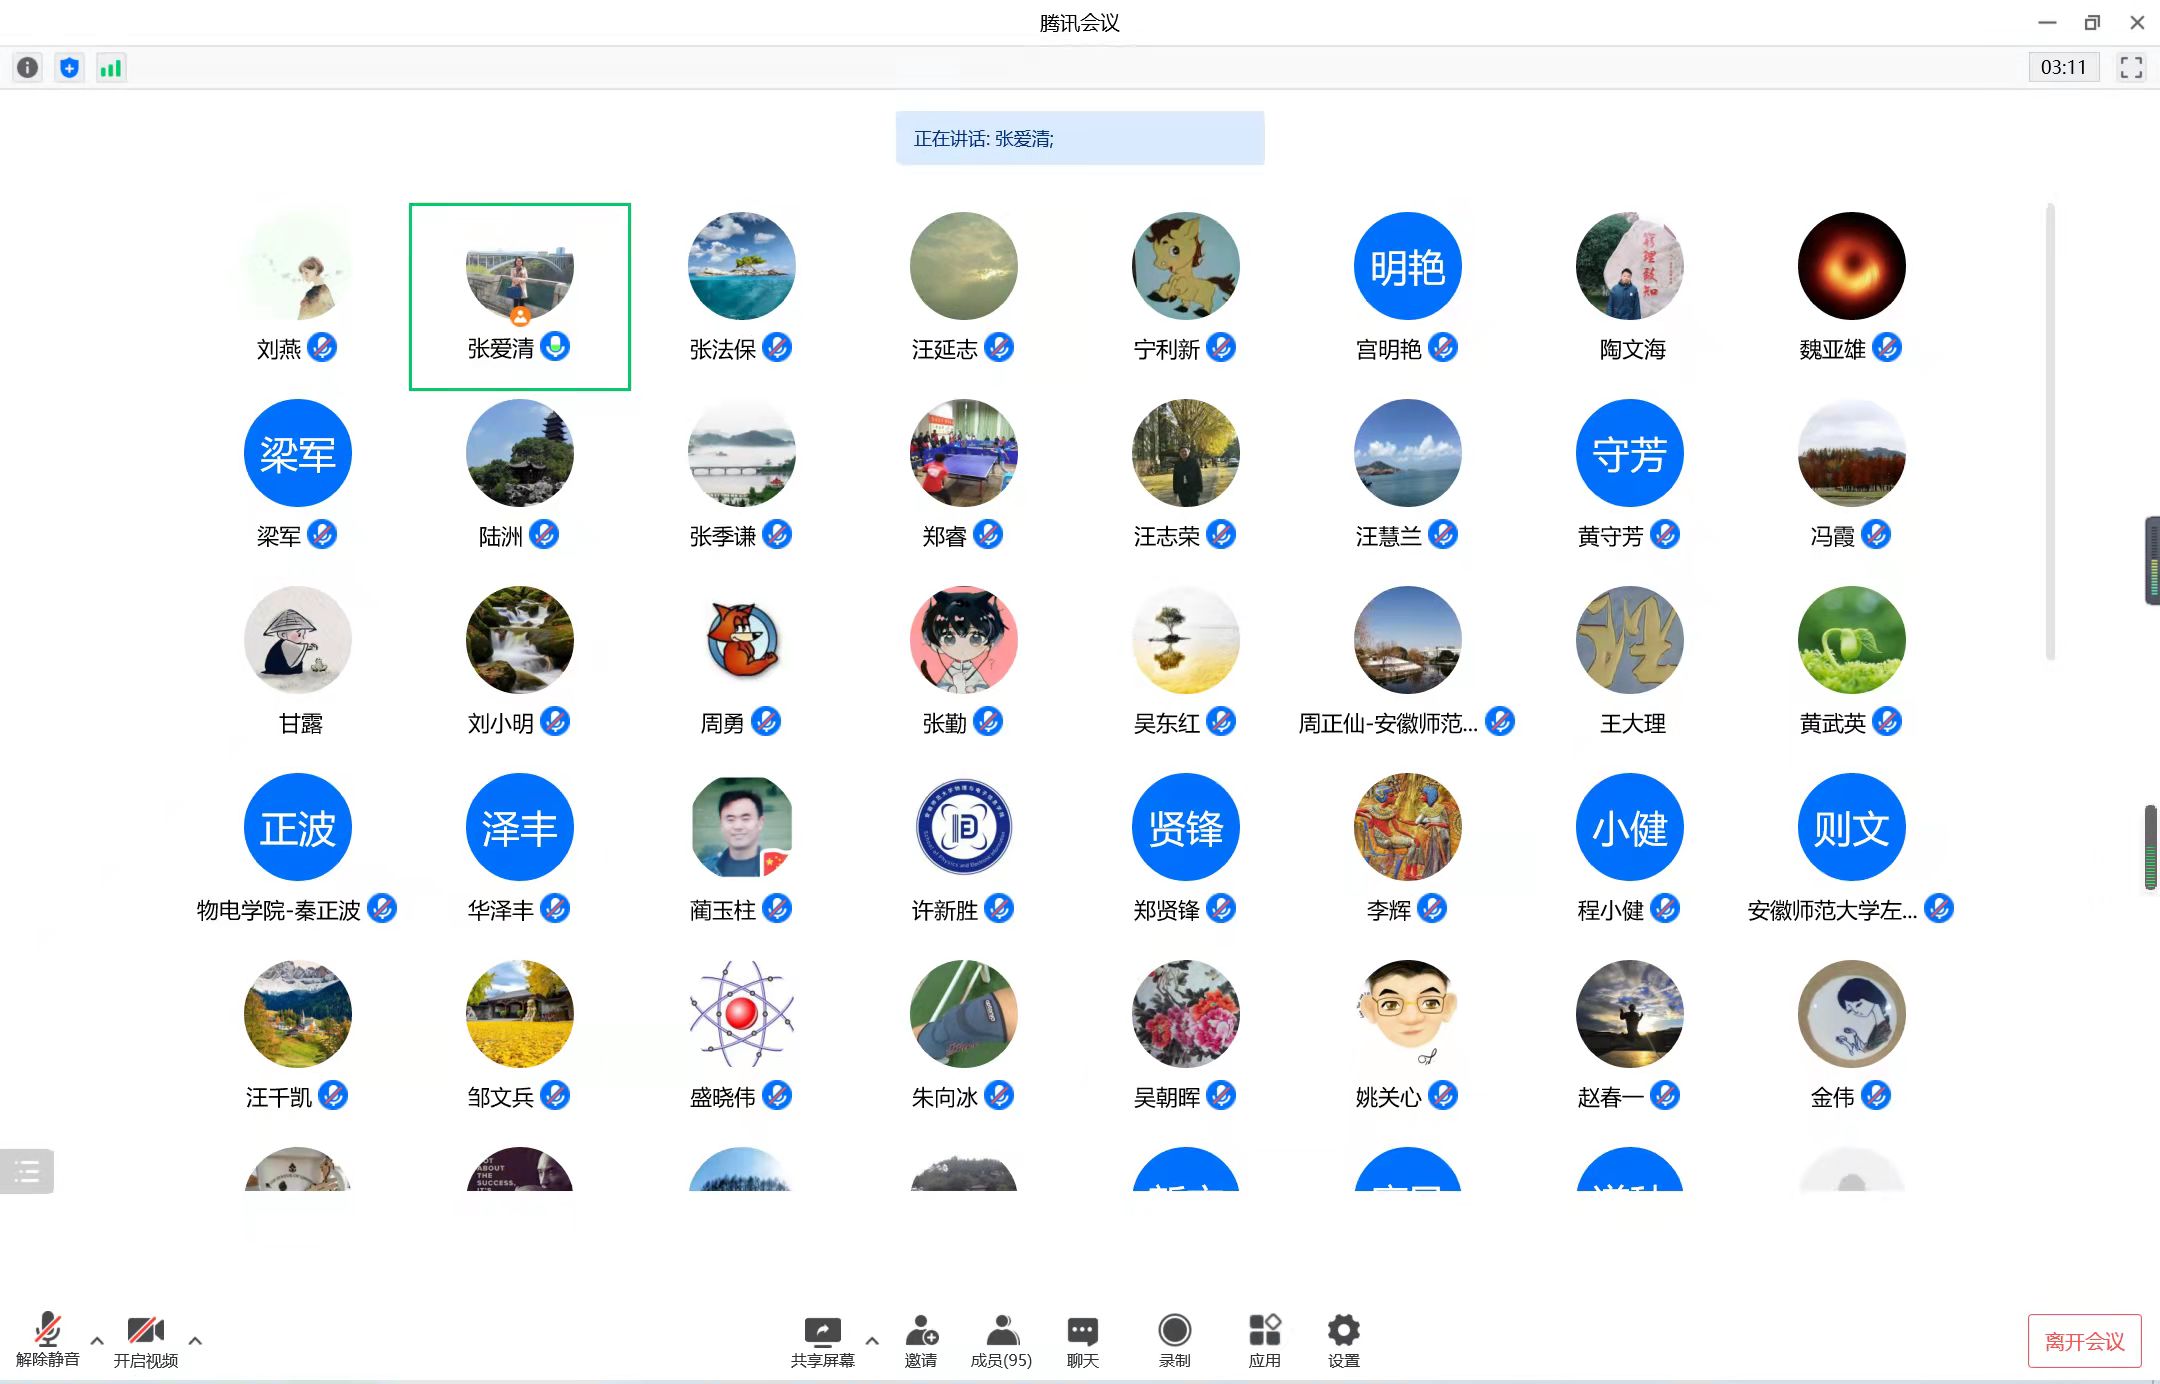Click 离开会议 leave meeting button

[2084, 1341]
